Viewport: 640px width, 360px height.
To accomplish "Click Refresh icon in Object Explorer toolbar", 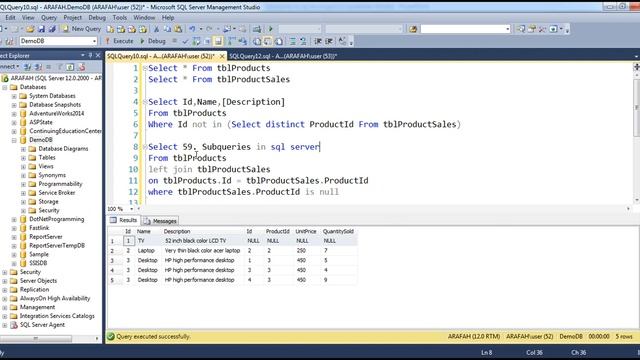I will pyautogui.click(x=70, y=67).
